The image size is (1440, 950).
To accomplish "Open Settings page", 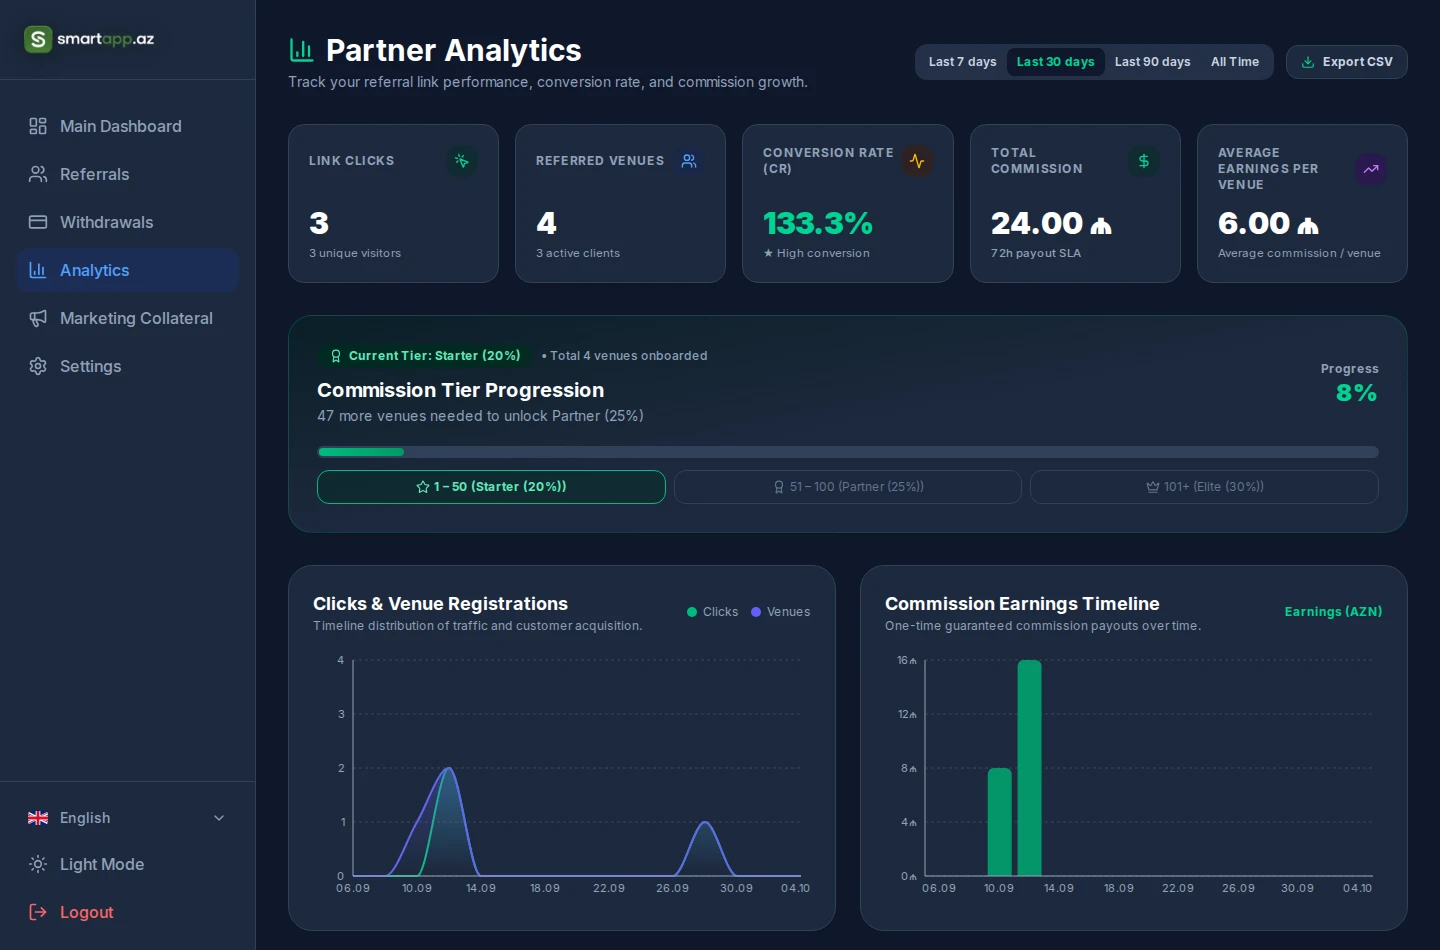I will pos(128,366).
